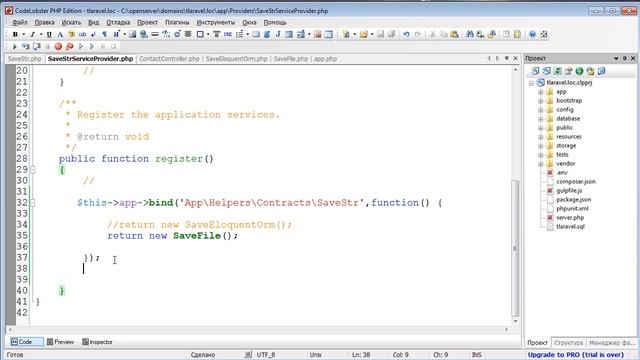Click the clear breakpoints red icon
640x360 pixels.
(x=69, y=47)
